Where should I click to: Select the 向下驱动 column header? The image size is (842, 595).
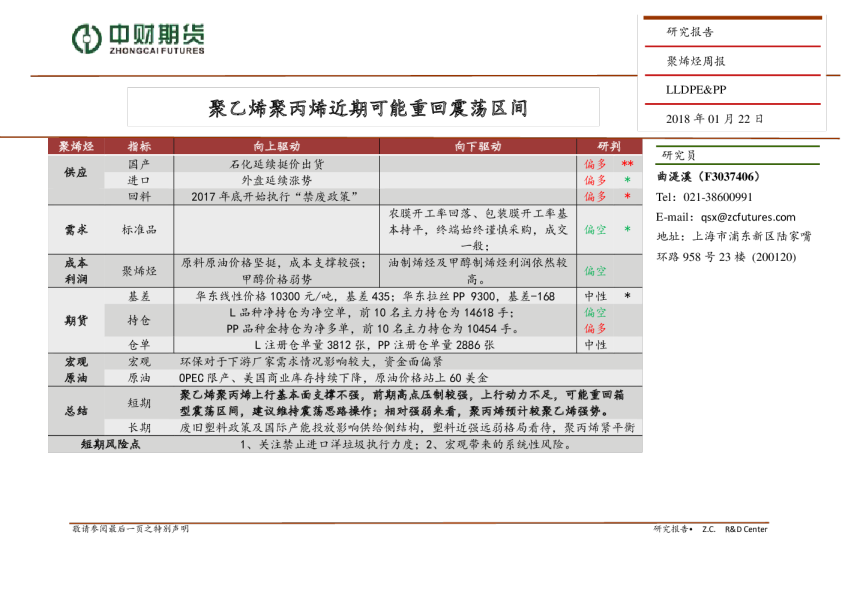point(477,146)
